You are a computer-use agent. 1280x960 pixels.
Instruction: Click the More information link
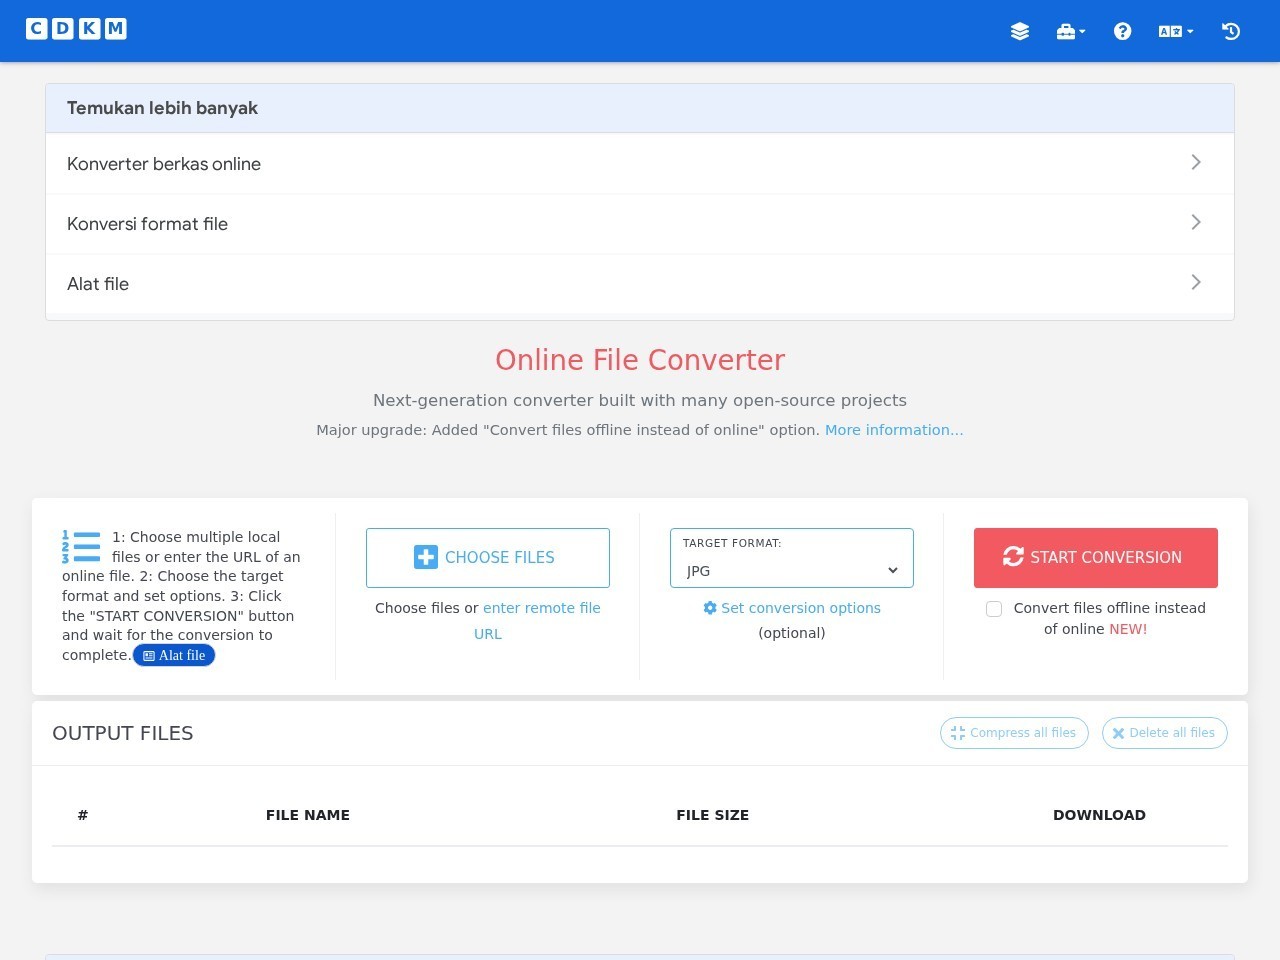894,430
